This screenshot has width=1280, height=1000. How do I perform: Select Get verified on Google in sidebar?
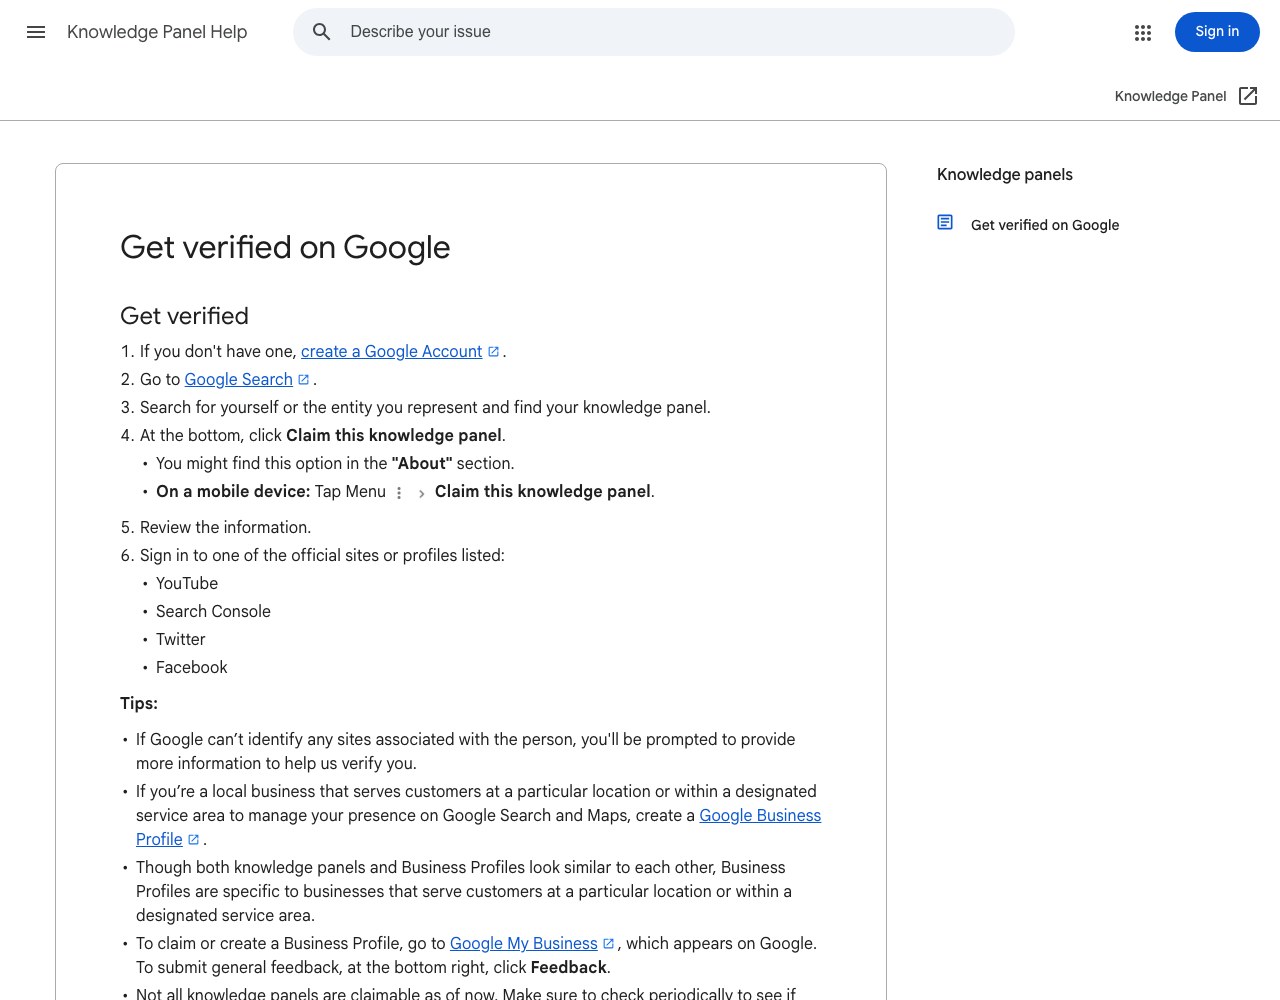[x=1045, y=225]
